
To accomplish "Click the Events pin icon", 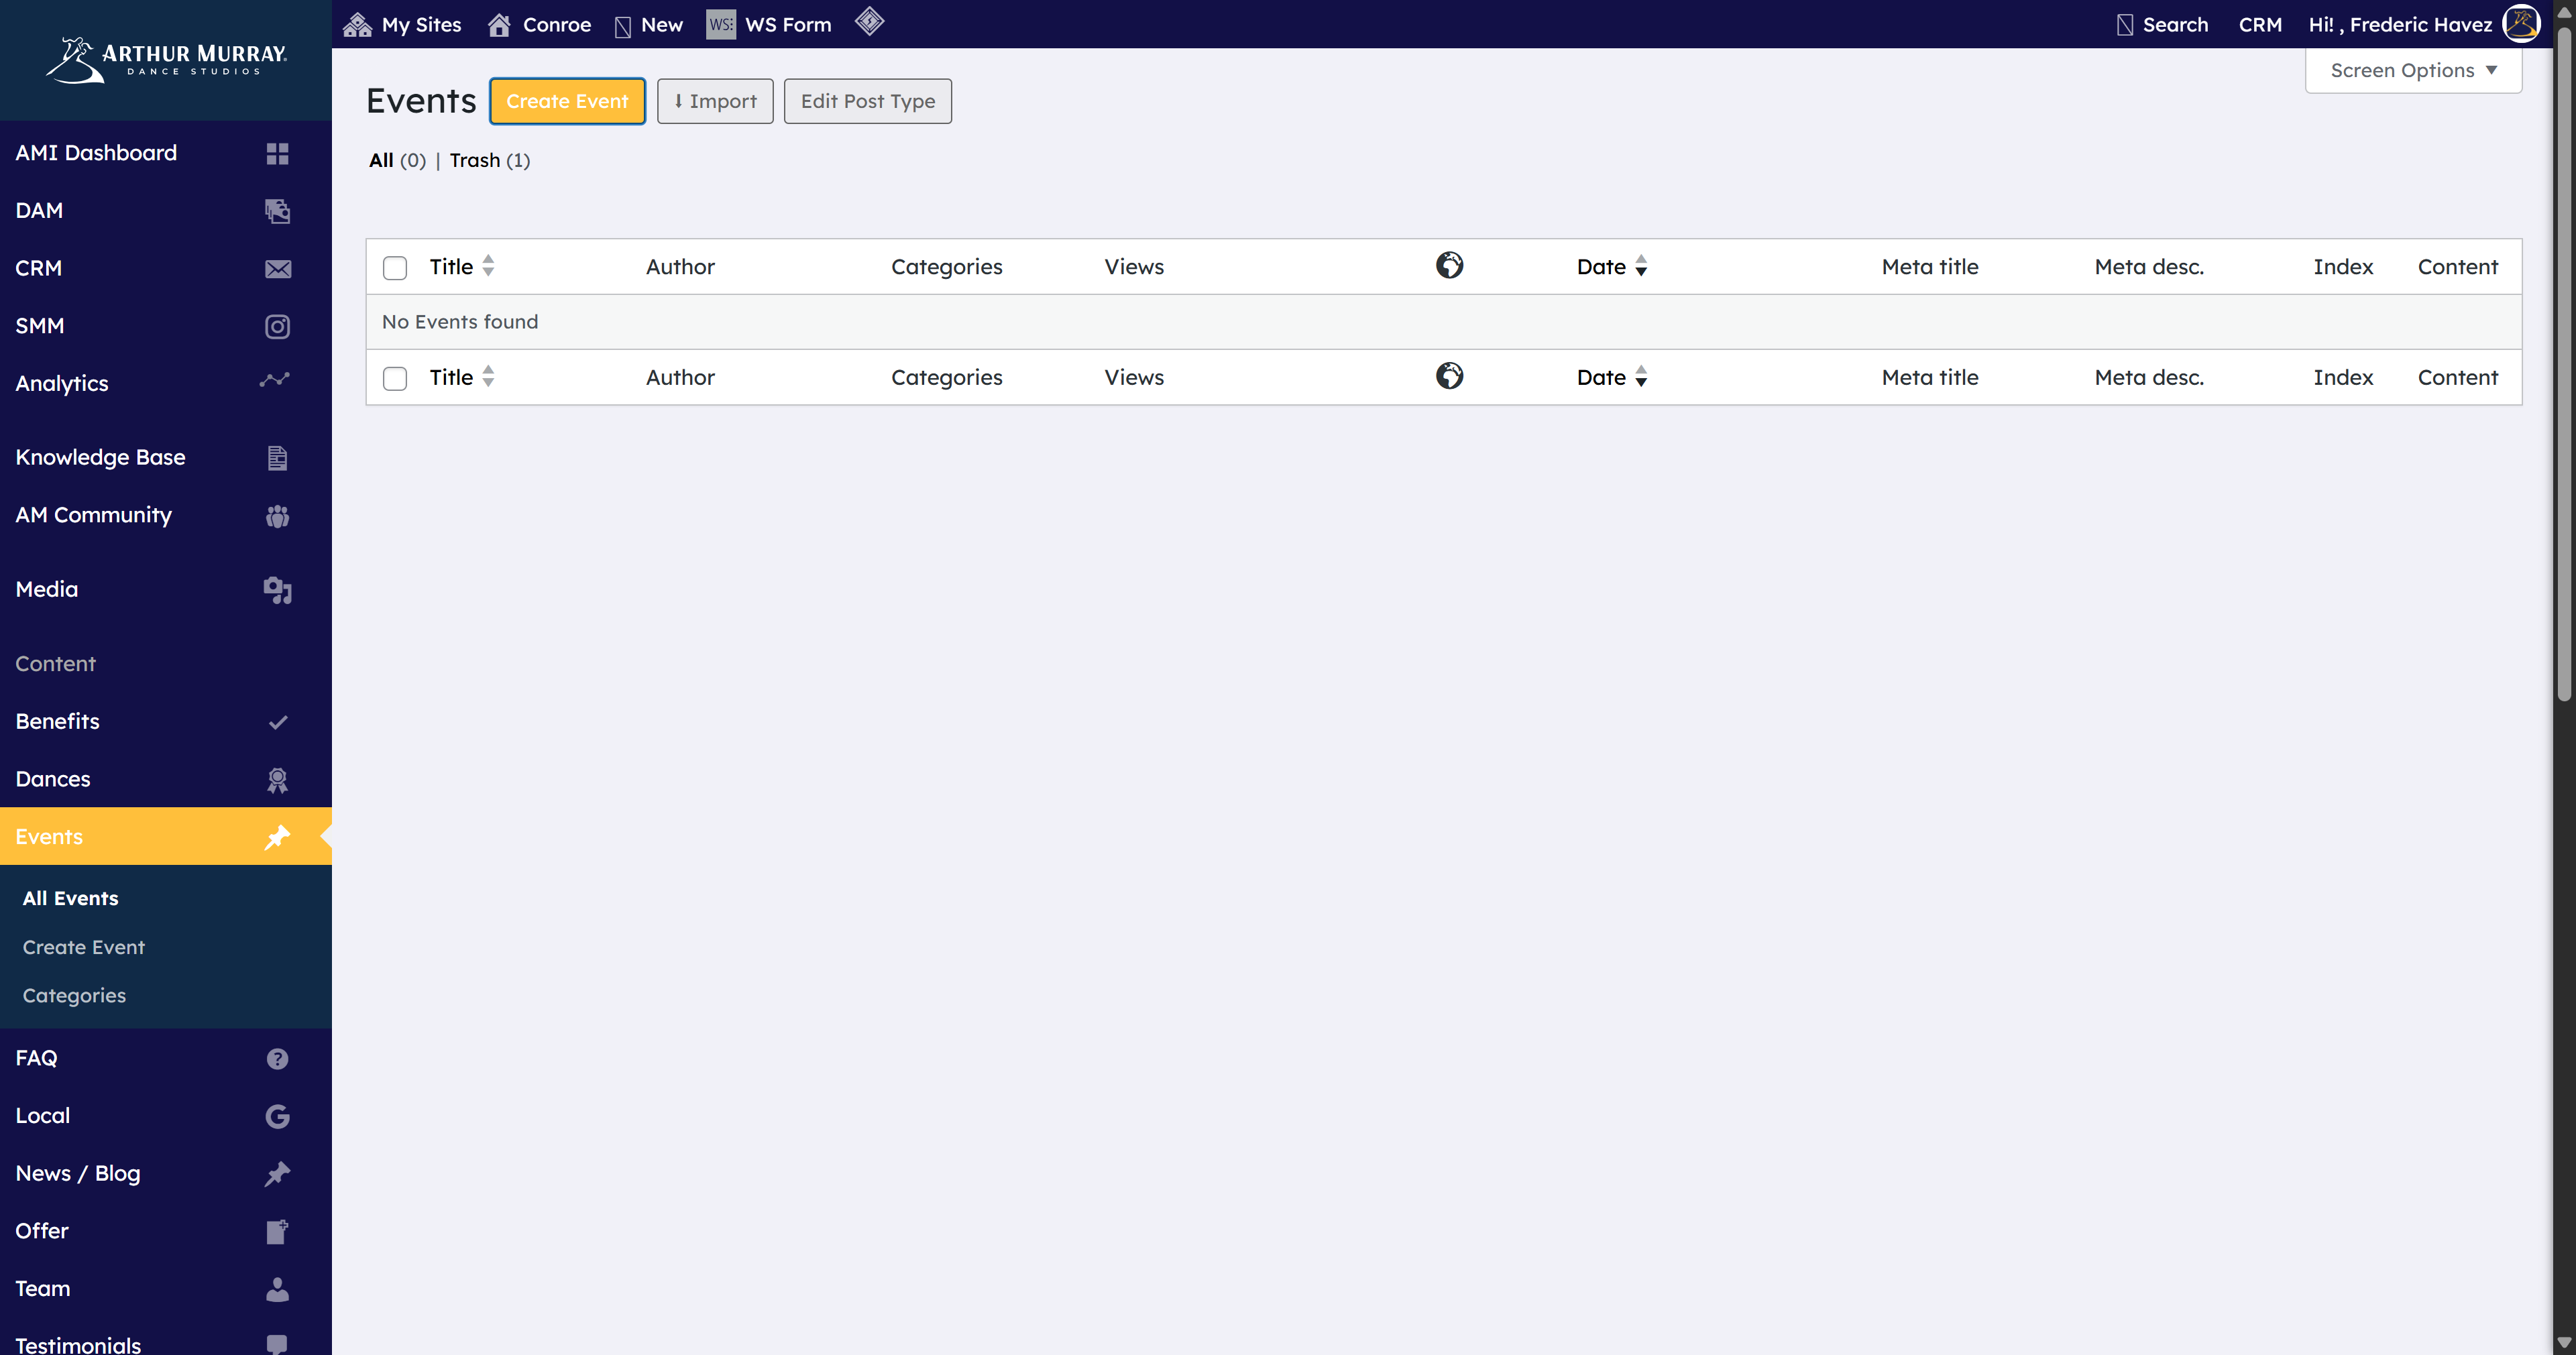I will 277,837.
